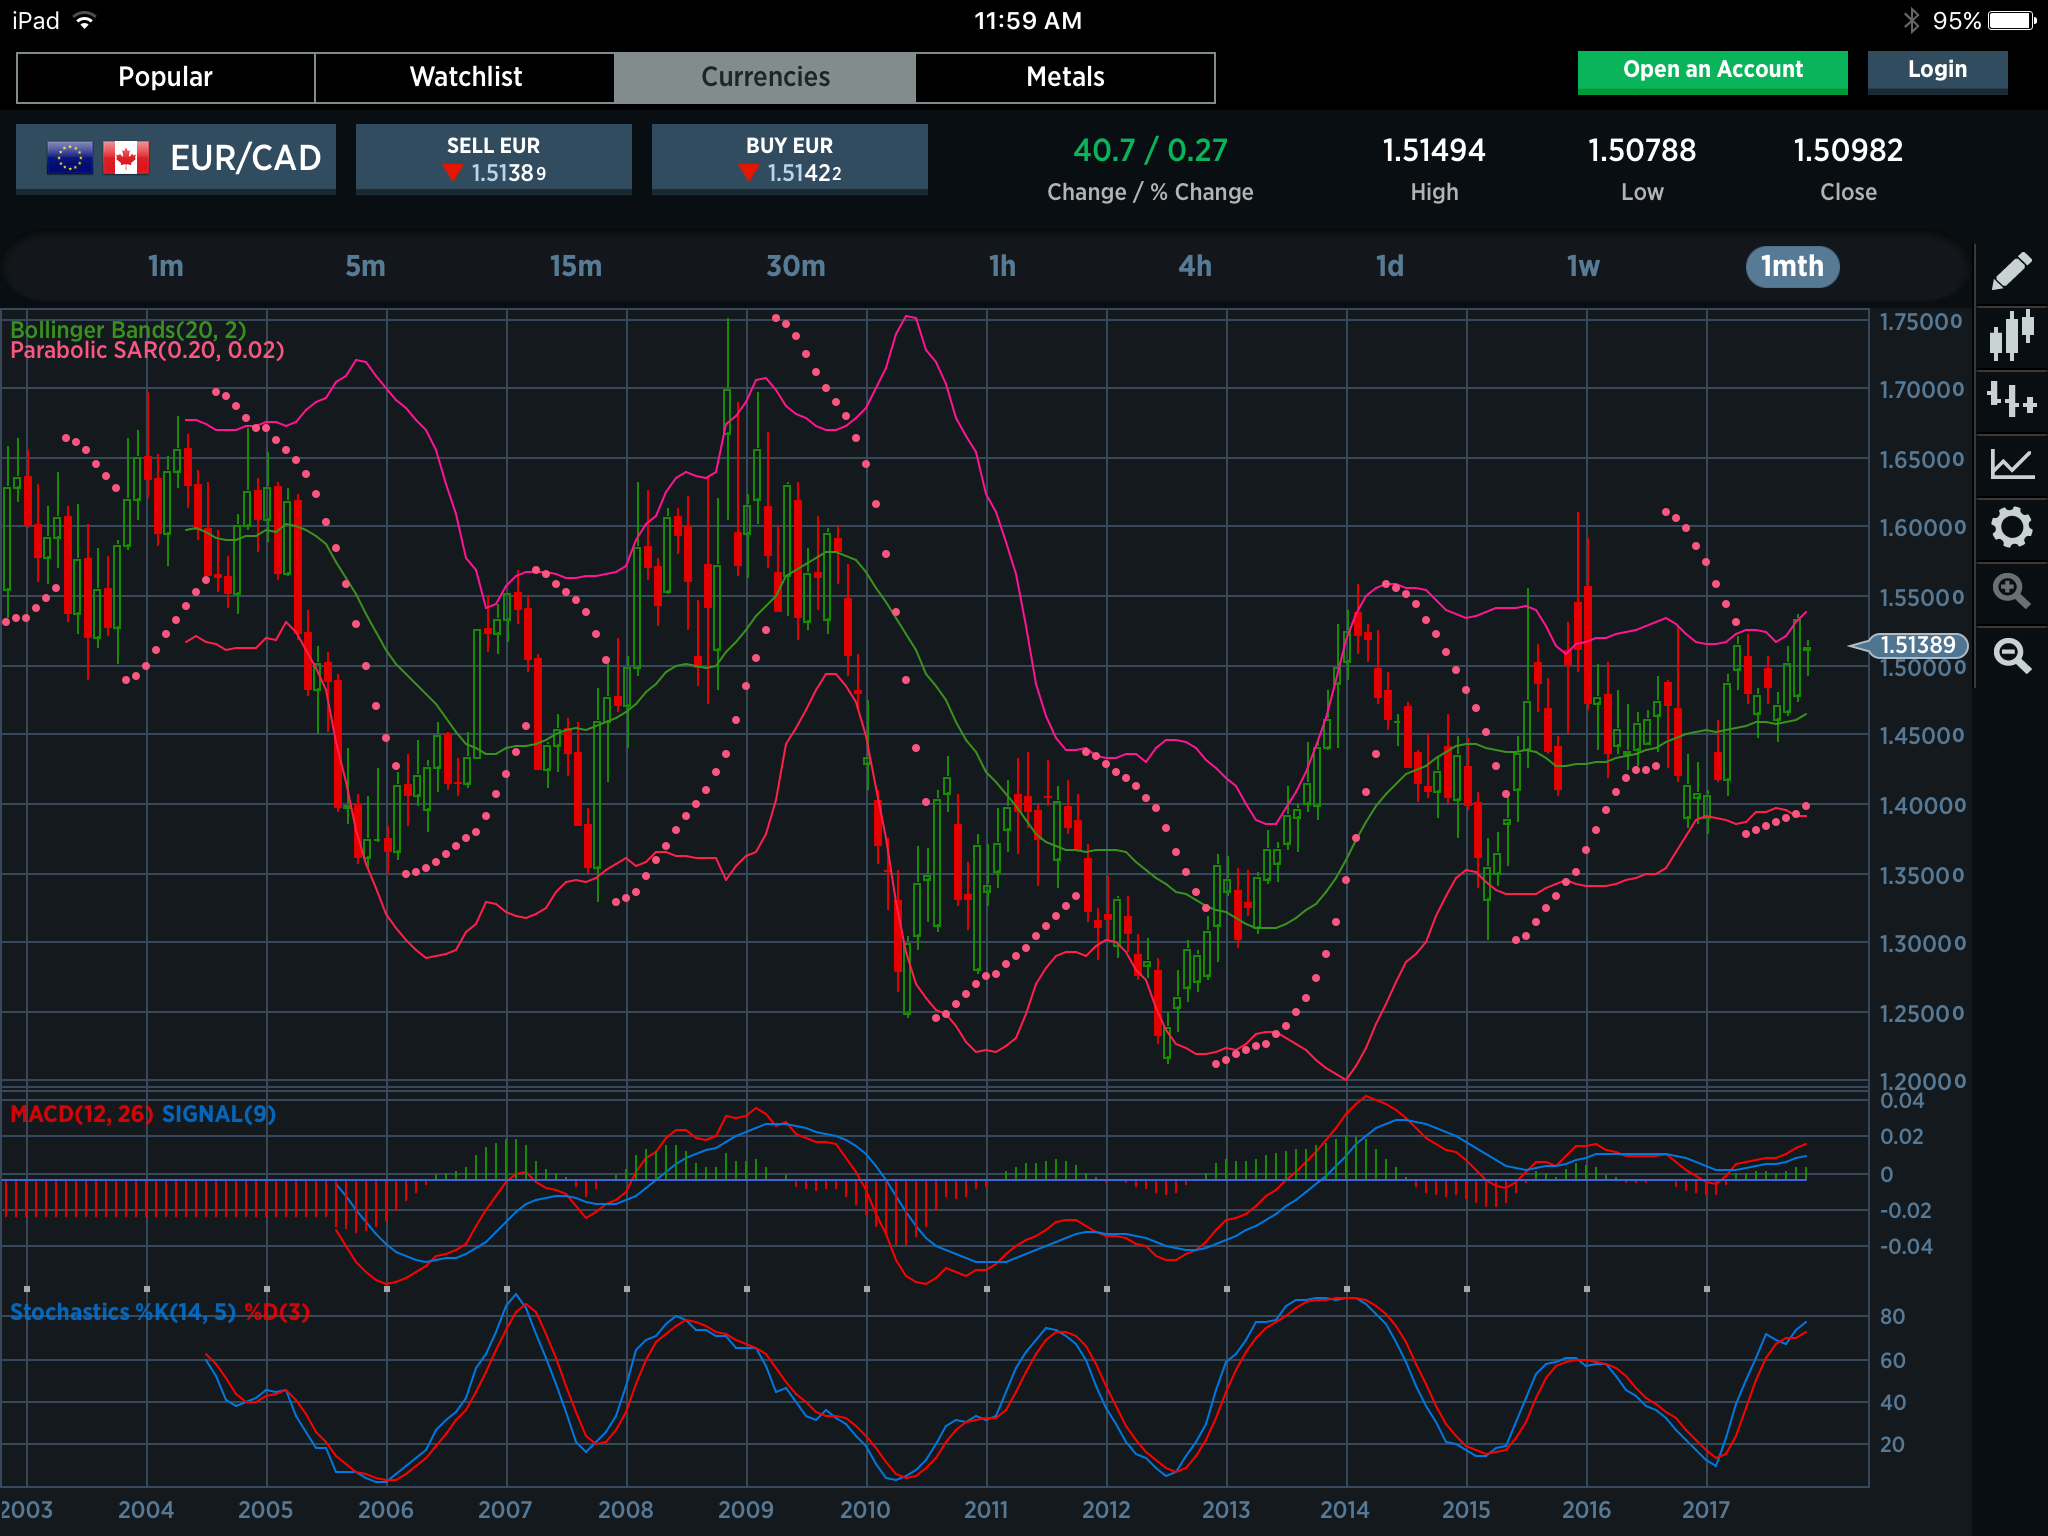Tap the change value 40.7 / 0.27
This screenshot has height=1536, width=2048.
coord(1150,151)
